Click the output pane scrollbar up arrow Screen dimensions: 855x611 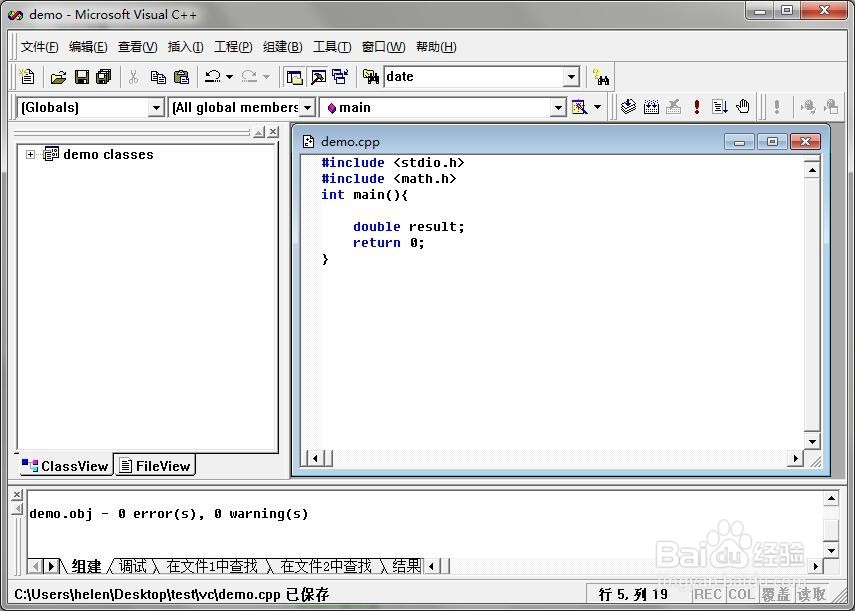pos(831,498)
